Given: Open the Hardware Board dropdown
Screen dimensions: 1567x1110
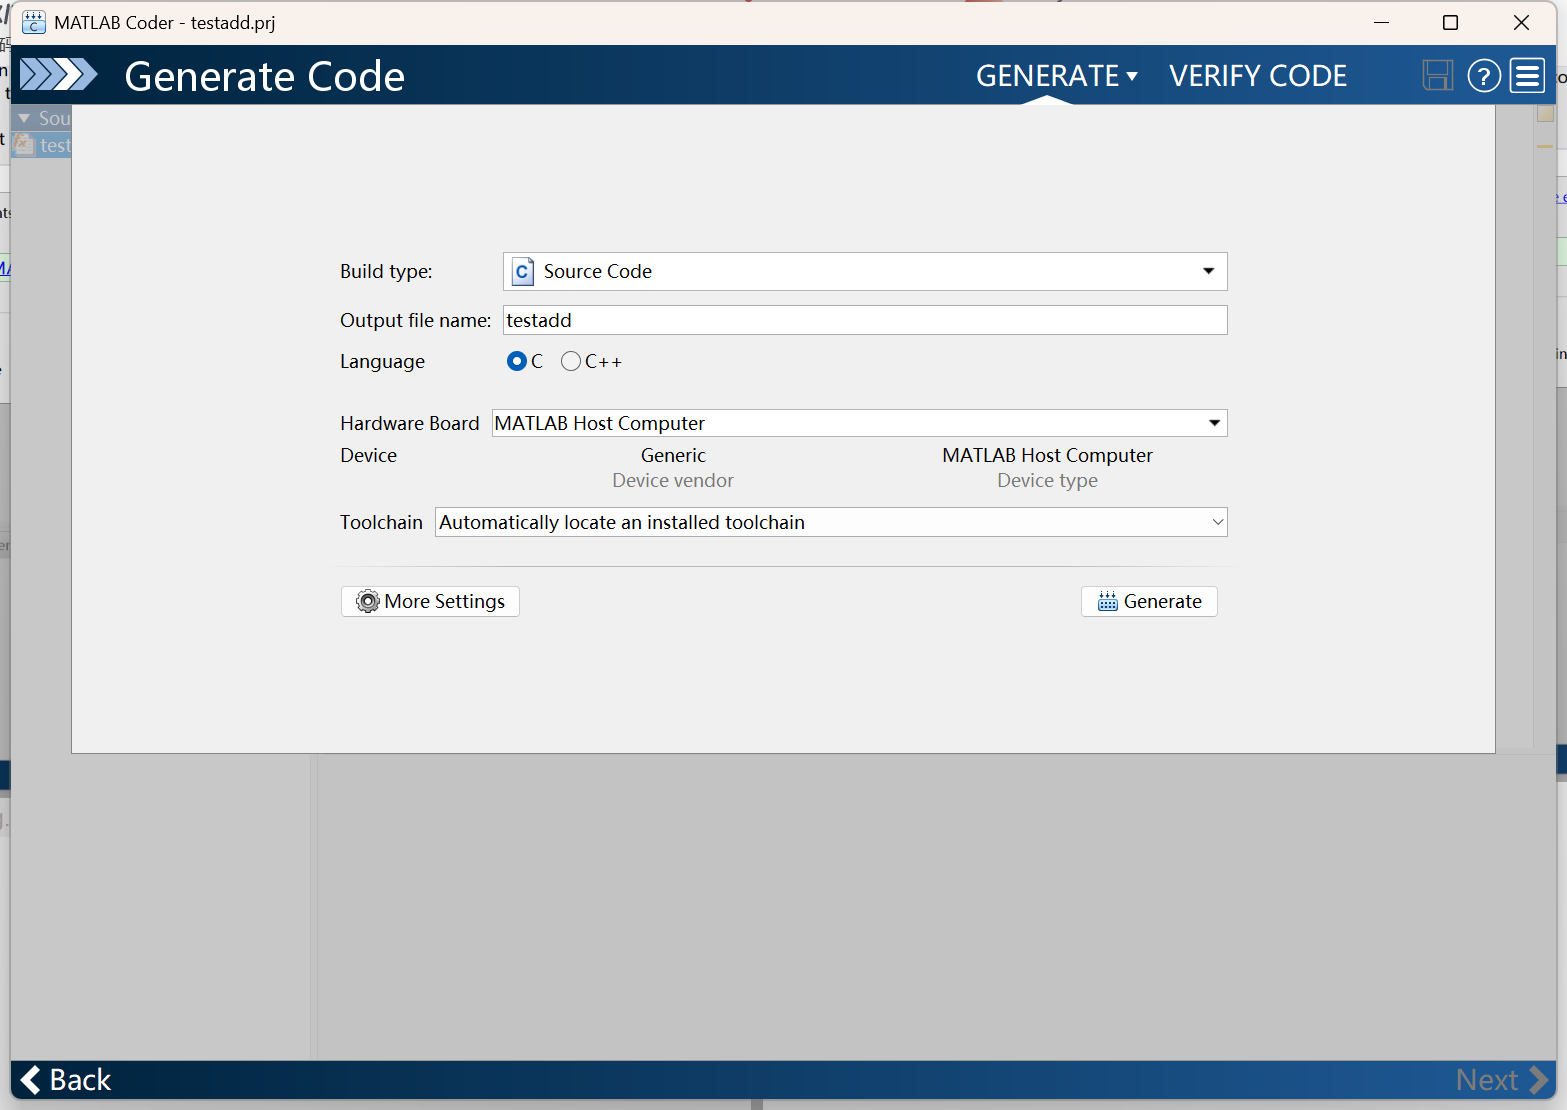Looking at the screenshot, I should point(859,423).
